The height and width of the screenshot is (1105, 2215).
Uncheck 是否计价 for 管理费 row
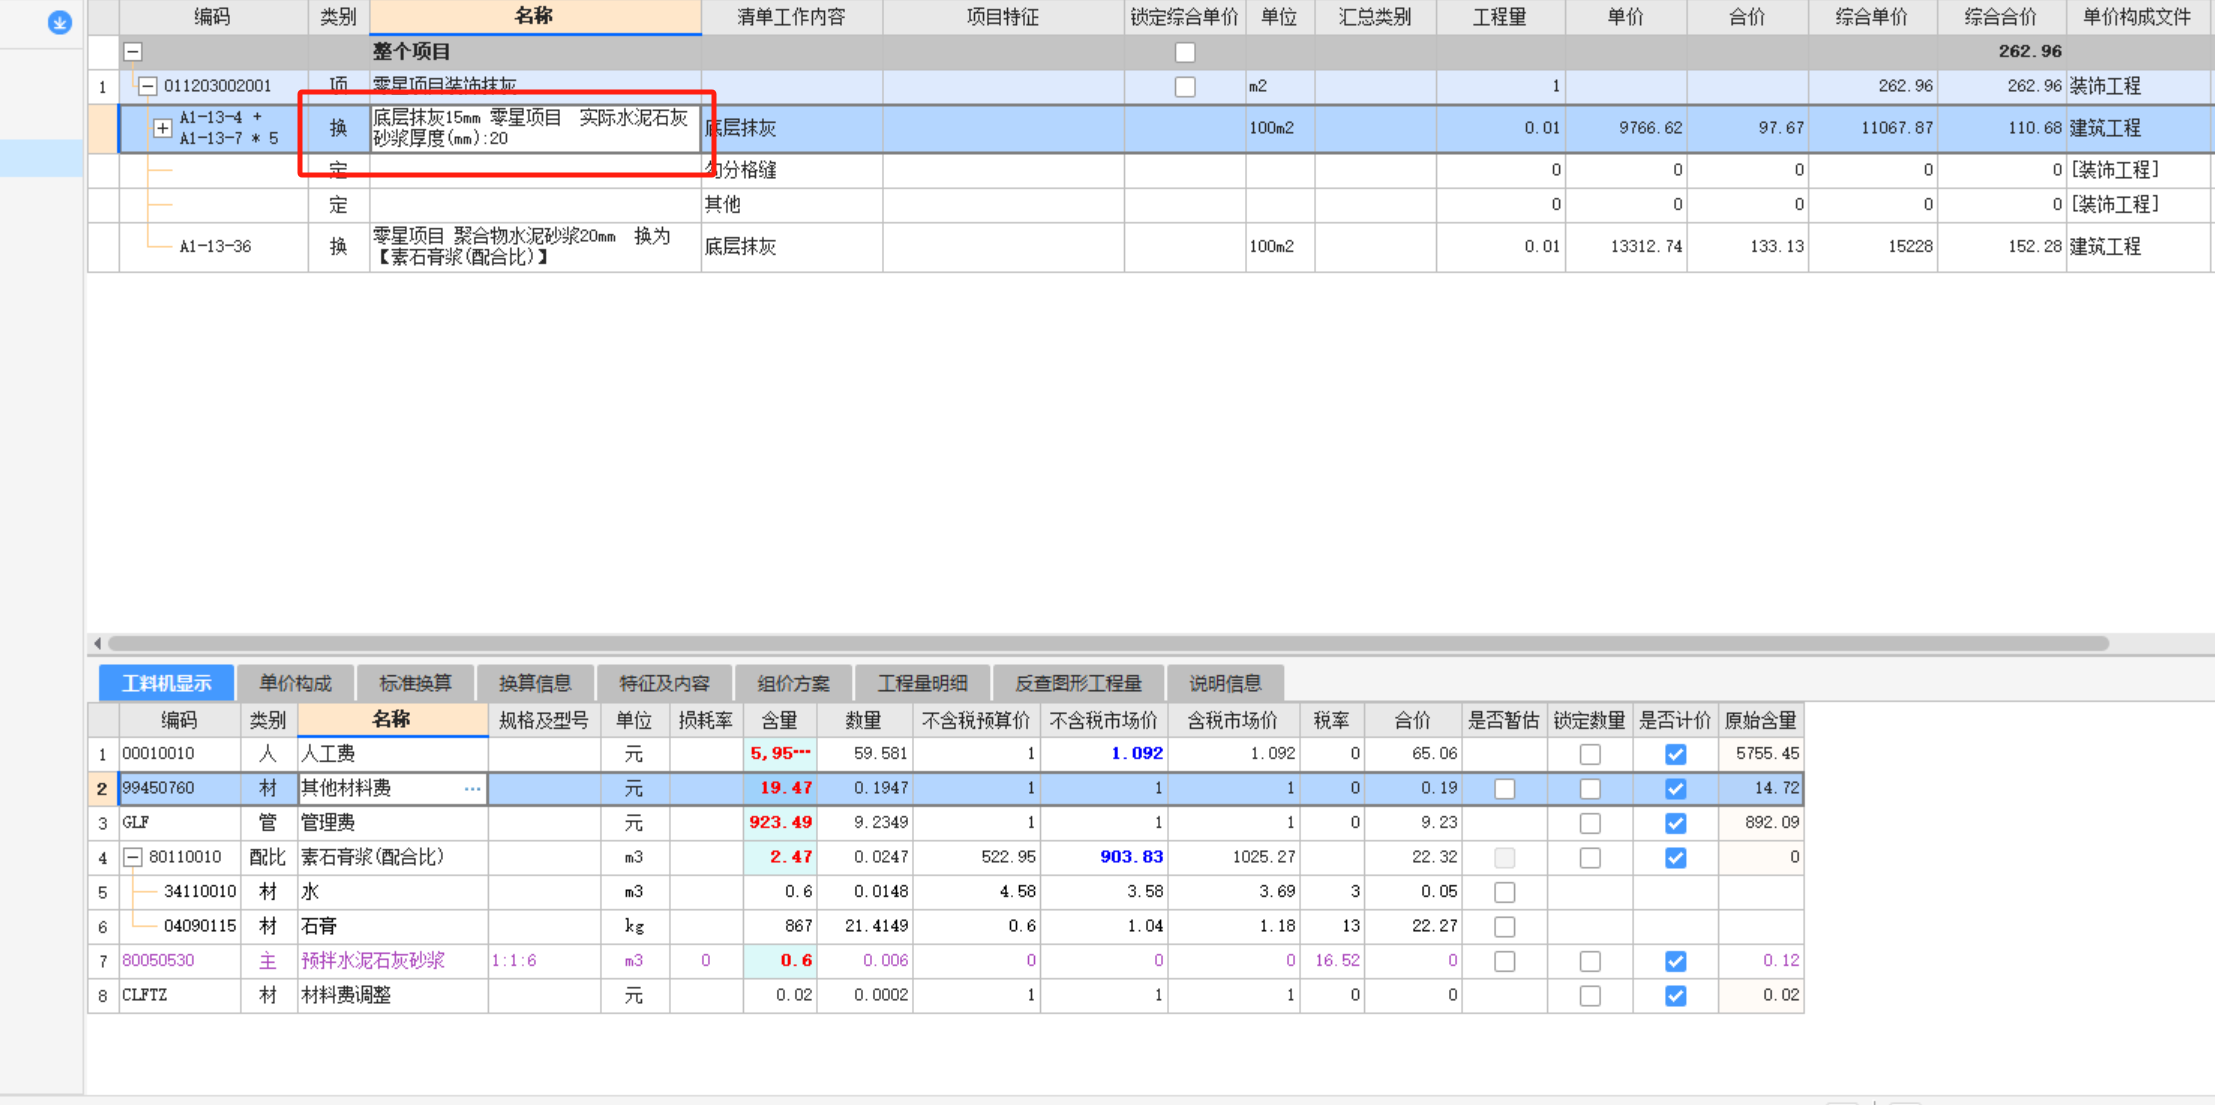[1676, 823]
